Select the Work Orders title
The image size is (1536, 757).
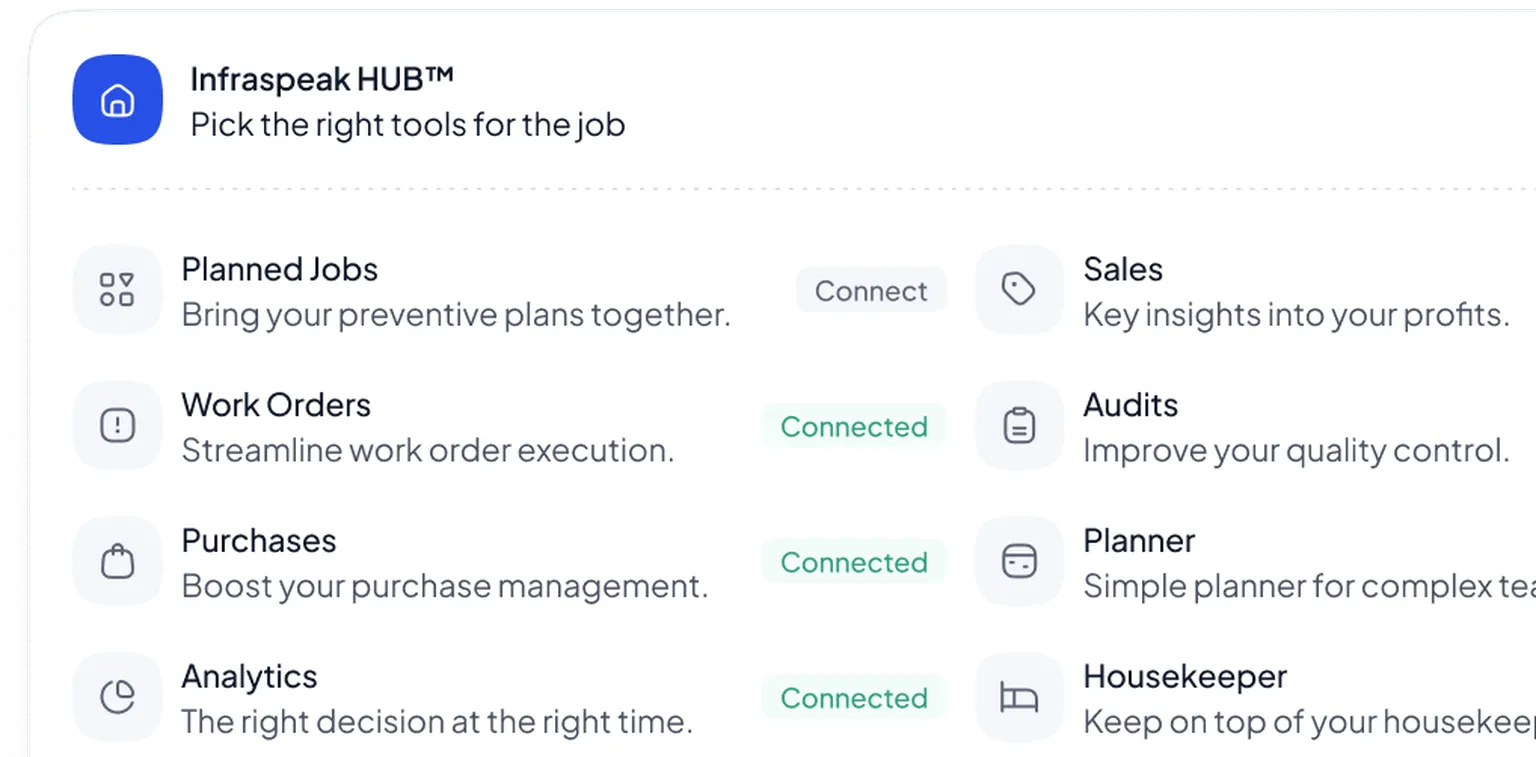275,405
